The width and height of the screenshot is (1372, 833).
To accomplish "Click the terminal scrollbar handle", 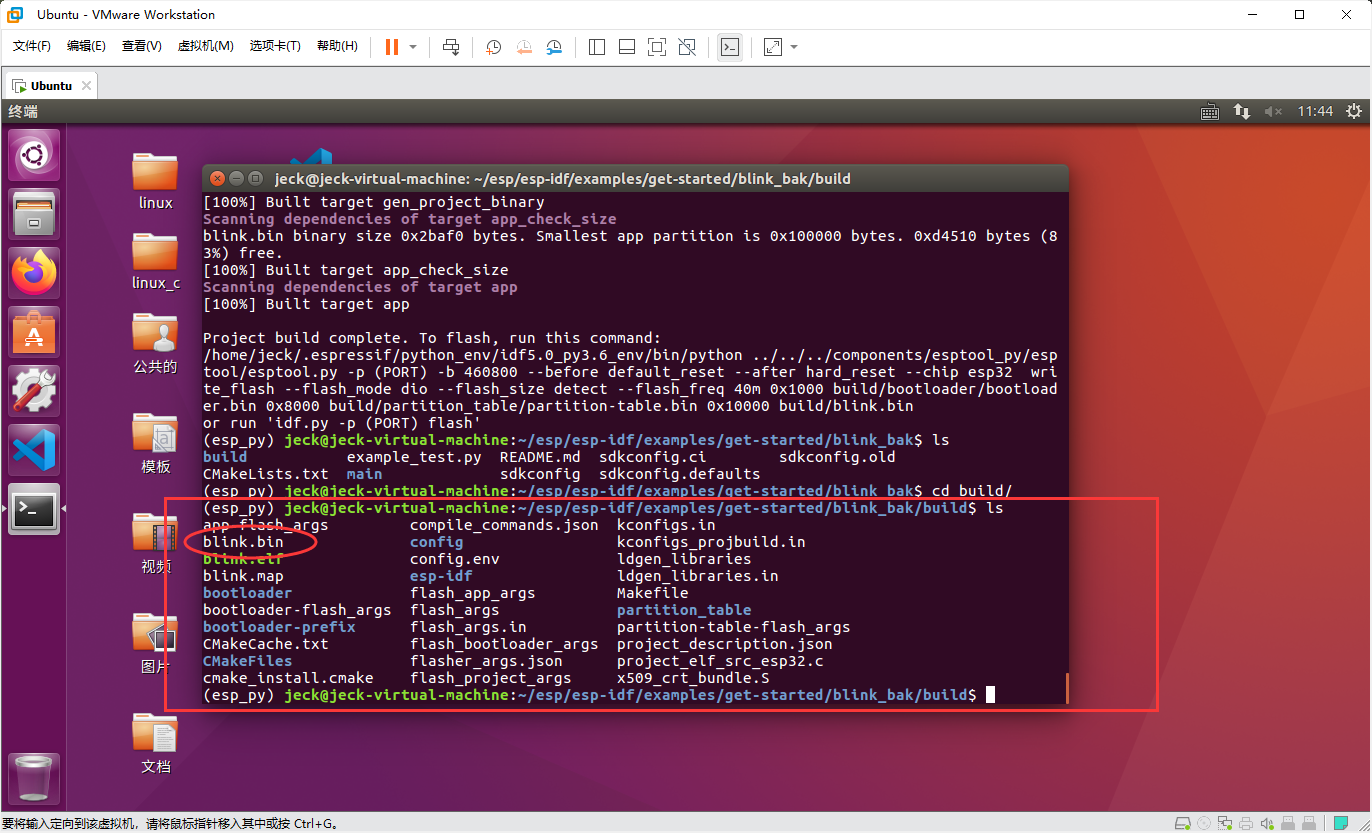I will click(x=1066, y=688).
